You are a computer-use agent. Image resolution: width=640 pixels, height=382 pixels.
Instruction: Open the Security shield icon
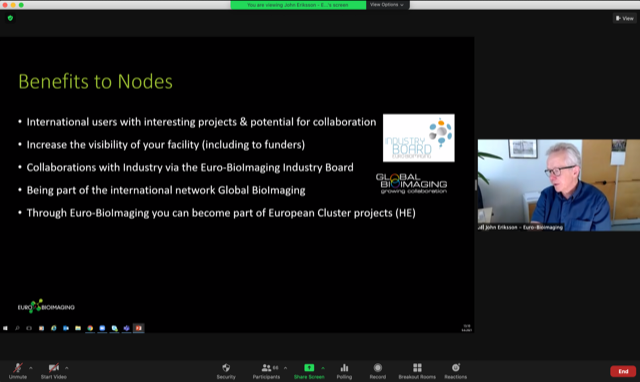226,368
